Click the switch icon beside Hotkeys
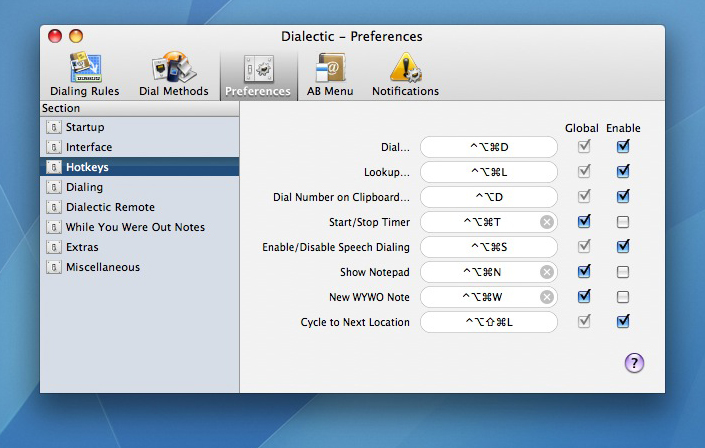The height and width of the screenshot is (448, 705). (x=54, y=167)
